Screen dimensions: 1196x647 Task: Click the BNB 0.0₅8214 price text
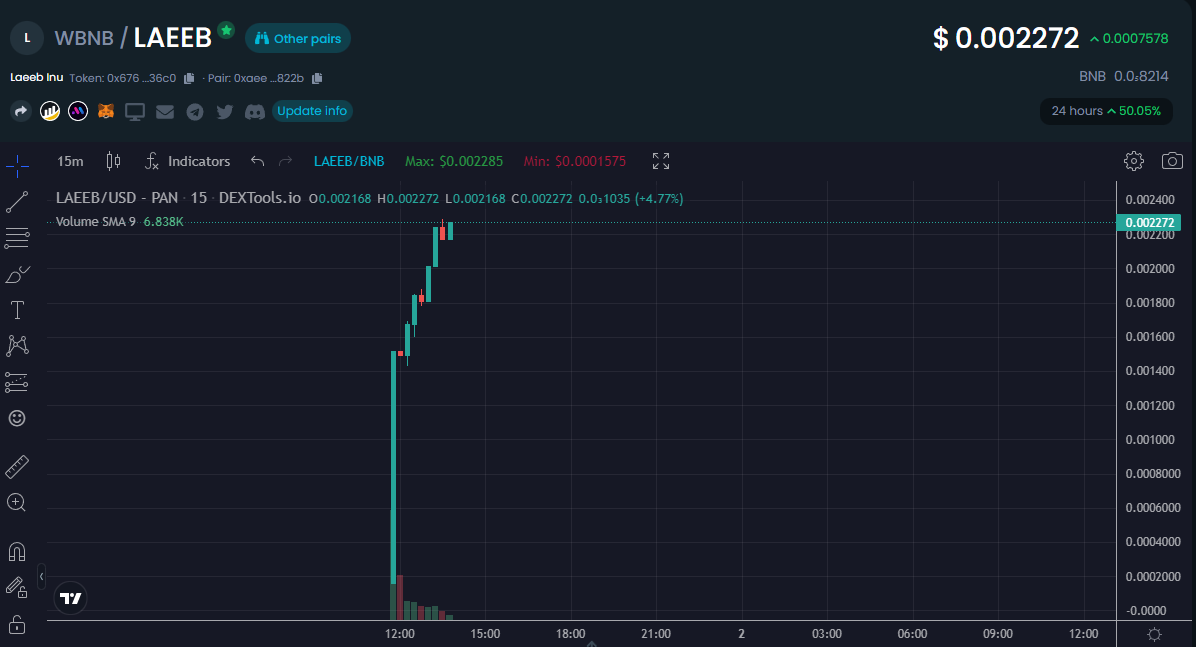(1124, 76)
